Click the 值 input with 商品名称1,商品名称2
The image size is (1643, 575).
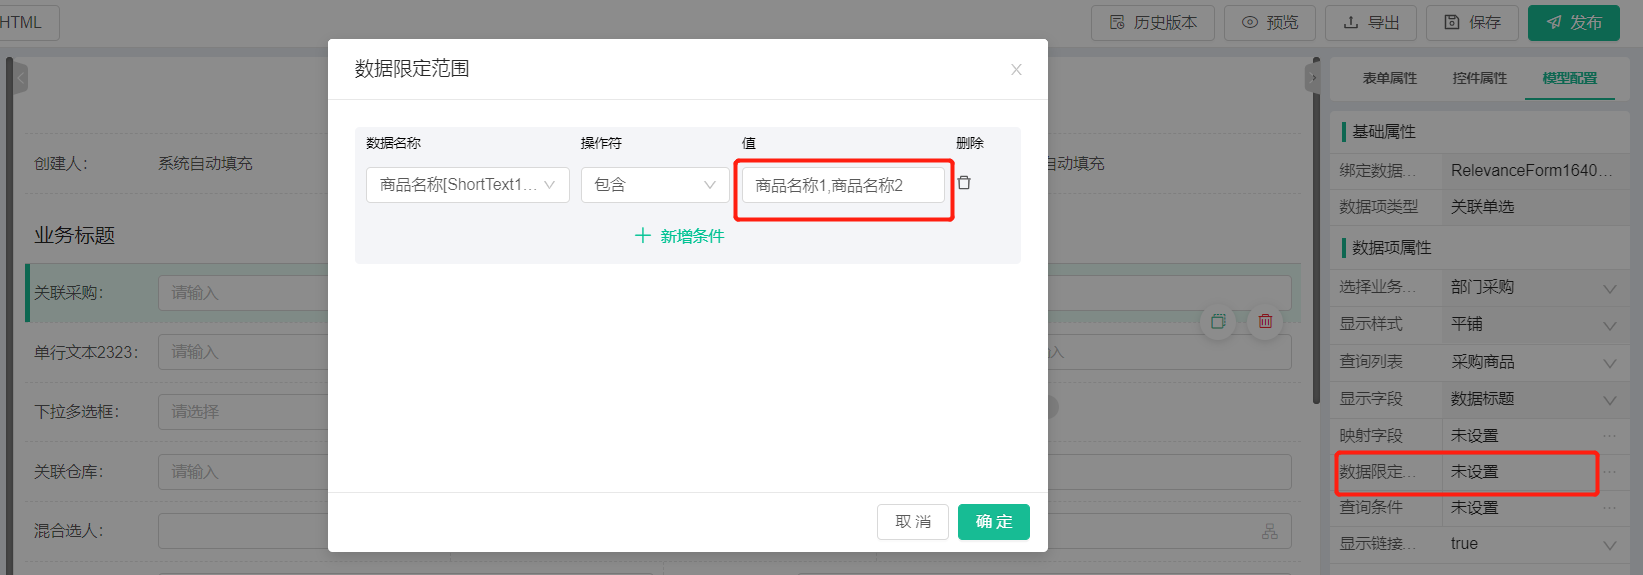(843, 185)
